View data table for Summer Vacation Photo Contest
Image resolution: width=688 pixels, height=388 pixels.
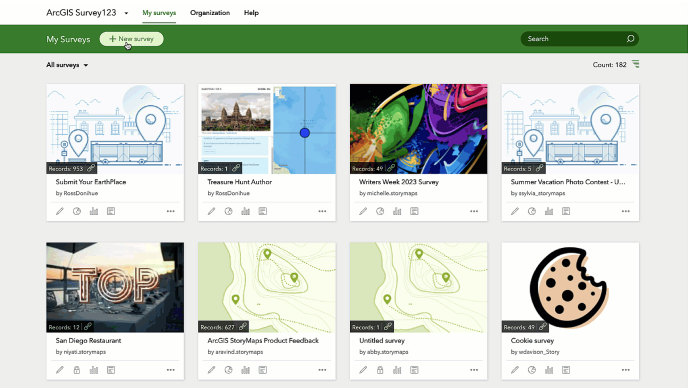point(566,211)
